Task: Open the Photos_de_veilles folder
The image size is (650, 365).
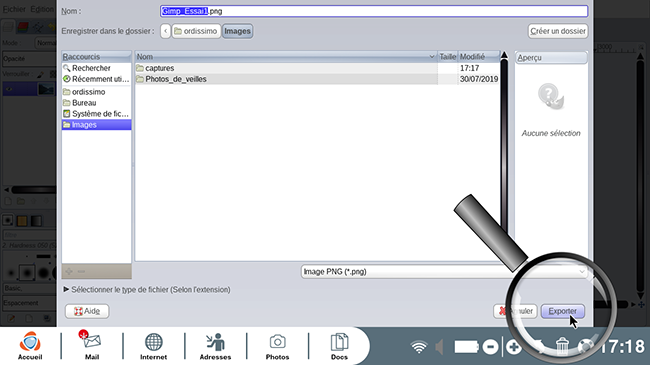Action: [x=318, y=79]
